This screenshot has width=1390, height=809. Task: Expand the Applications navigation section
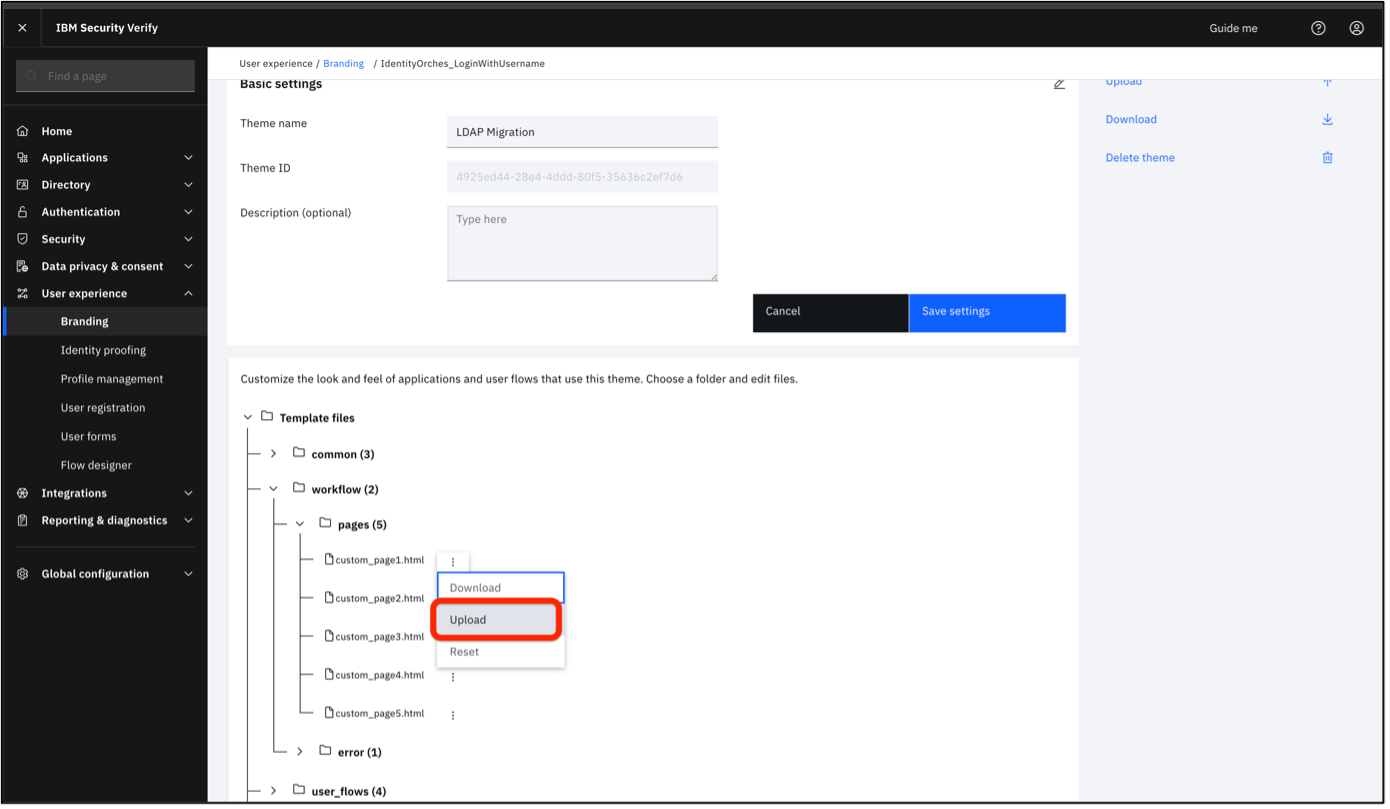pos(188,158)
